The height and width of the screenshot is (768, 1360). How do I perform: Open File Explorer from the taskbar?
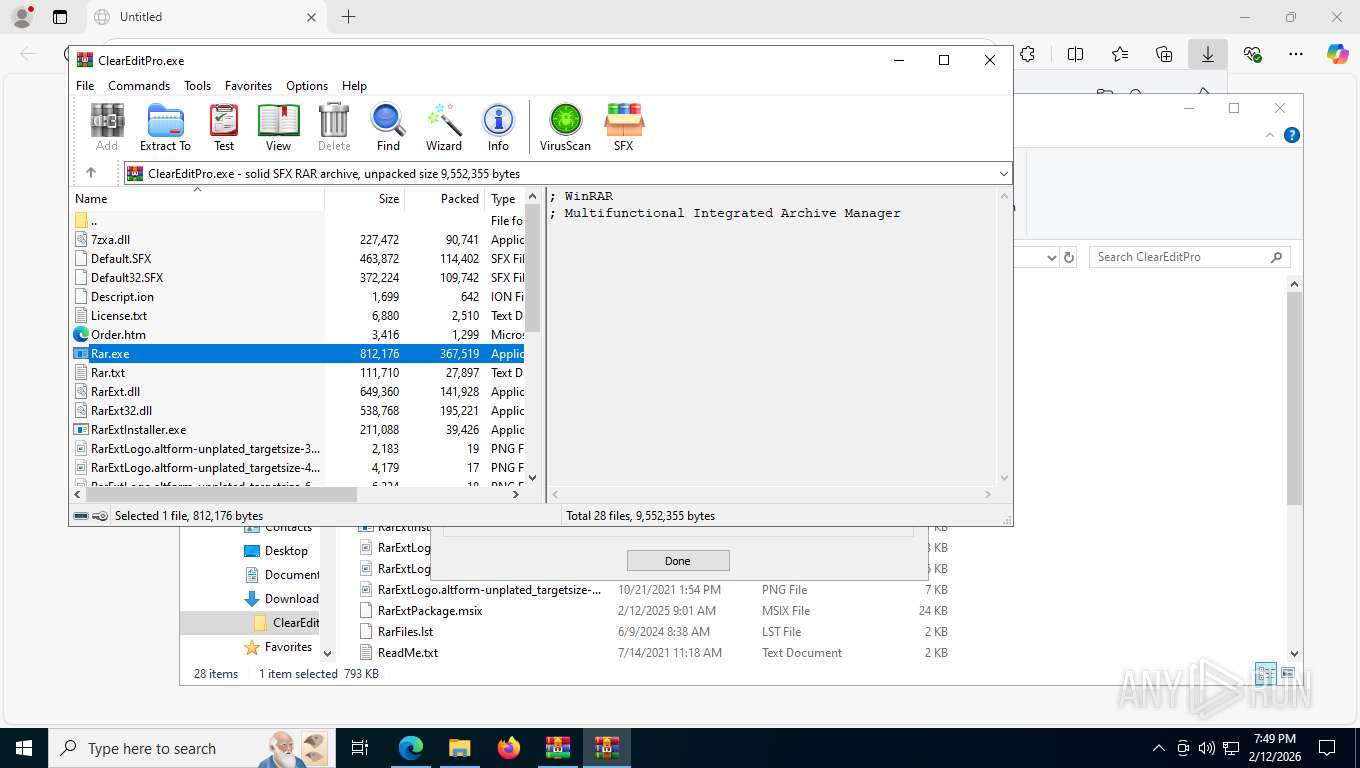[459, 748]
